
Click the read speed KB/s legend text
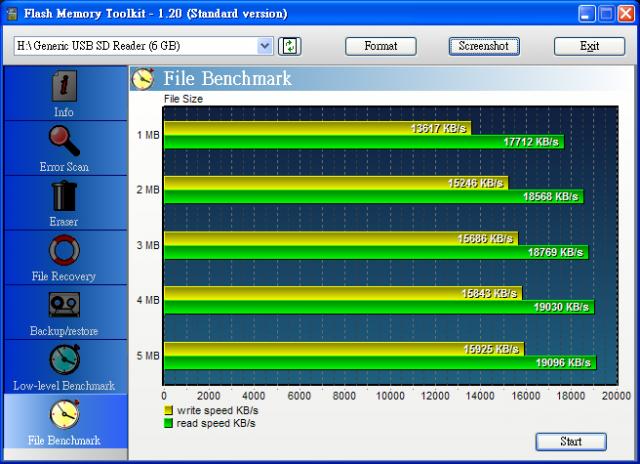click(216, 423)
